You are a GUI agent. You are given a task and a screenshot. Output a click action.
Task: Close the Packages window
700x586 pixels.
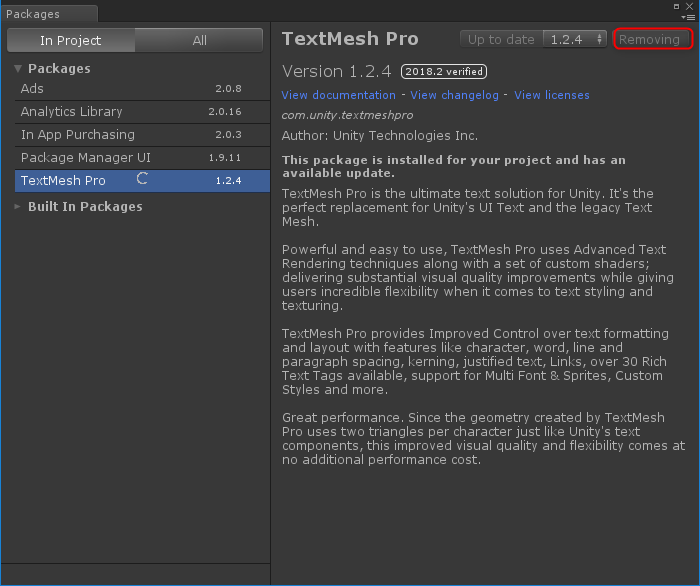pyautogui.click(x=692, y=5)
